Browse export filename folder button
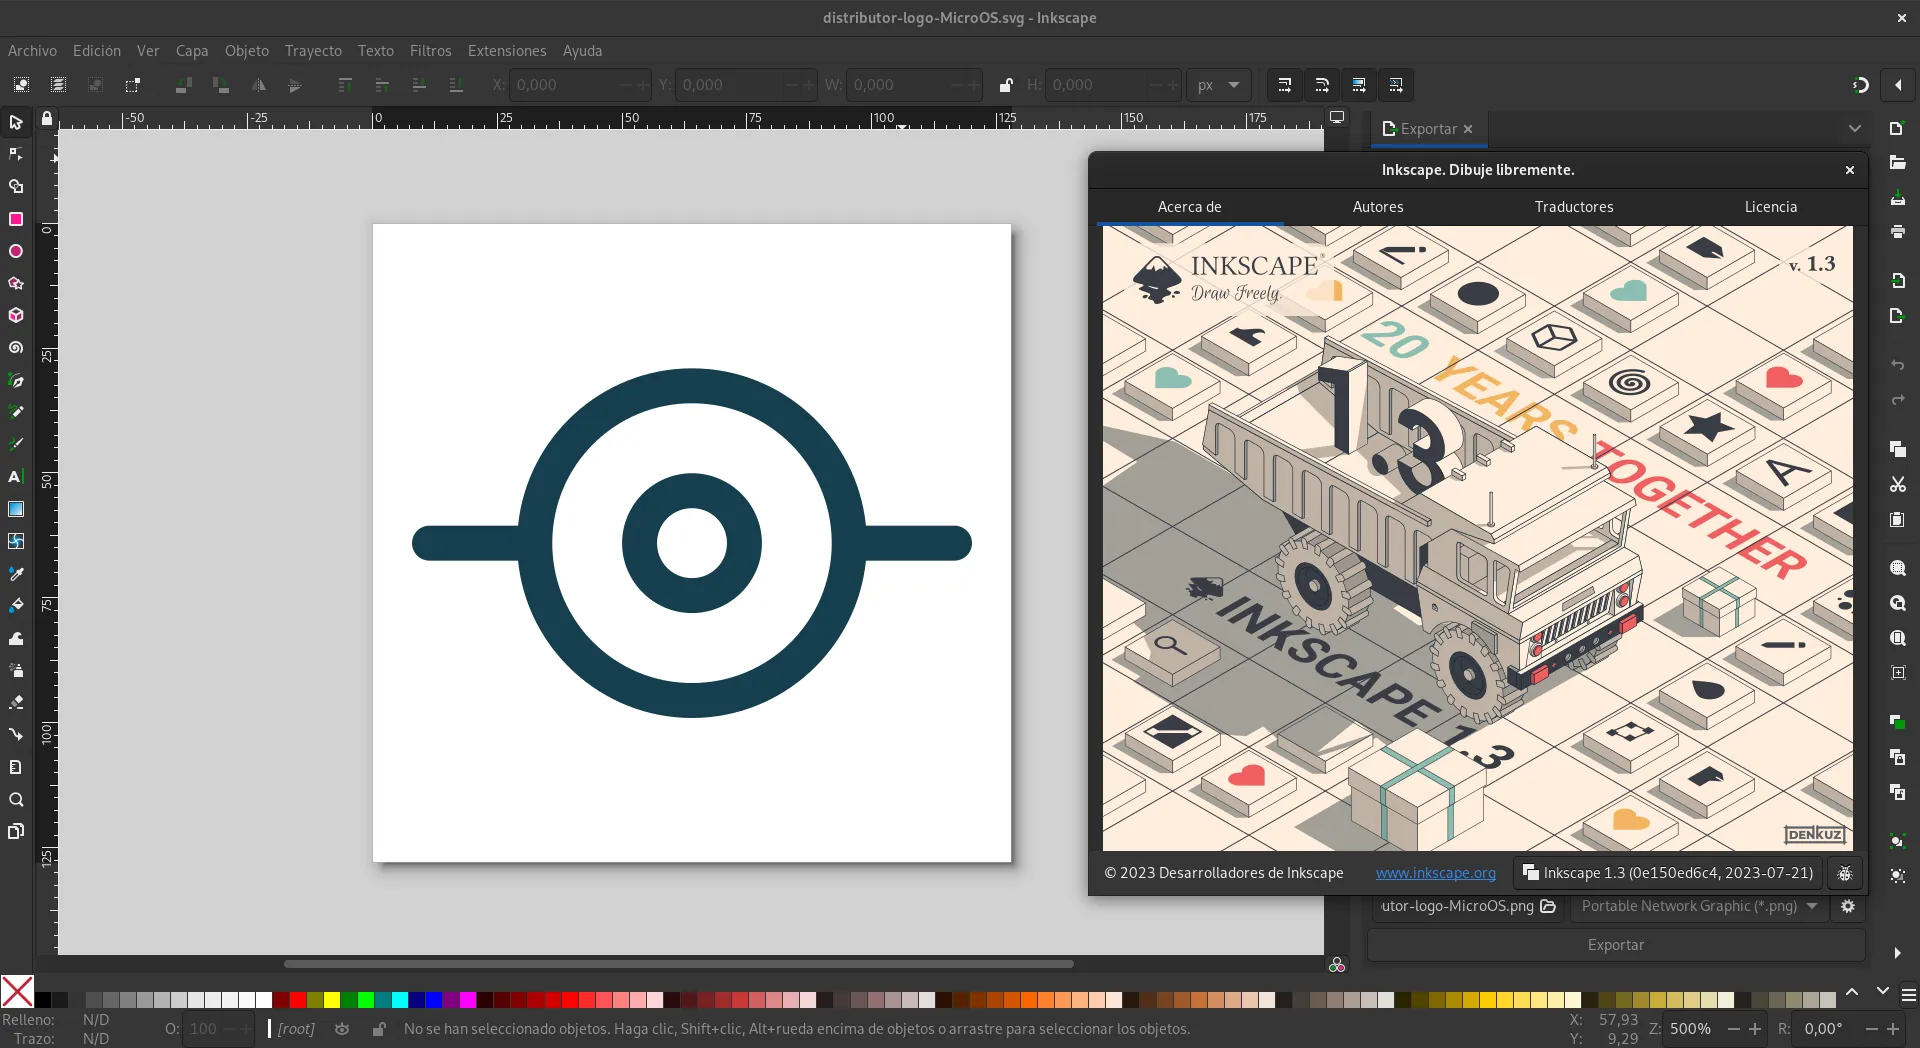 [1548, 906]
